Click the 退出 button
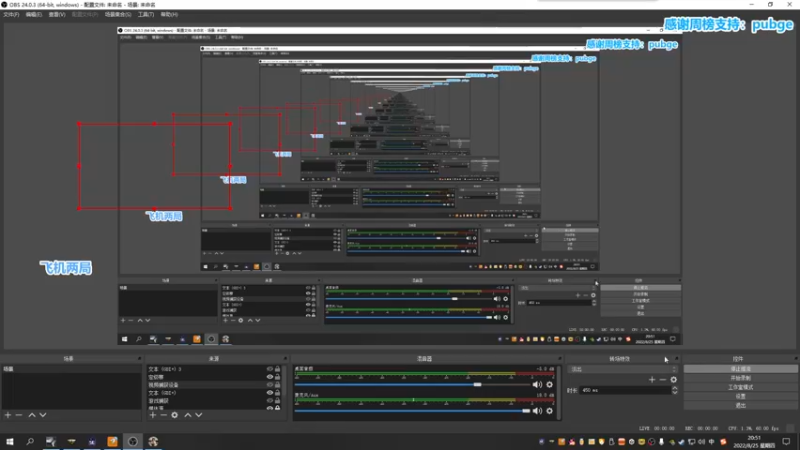 (x=740, y=406)
